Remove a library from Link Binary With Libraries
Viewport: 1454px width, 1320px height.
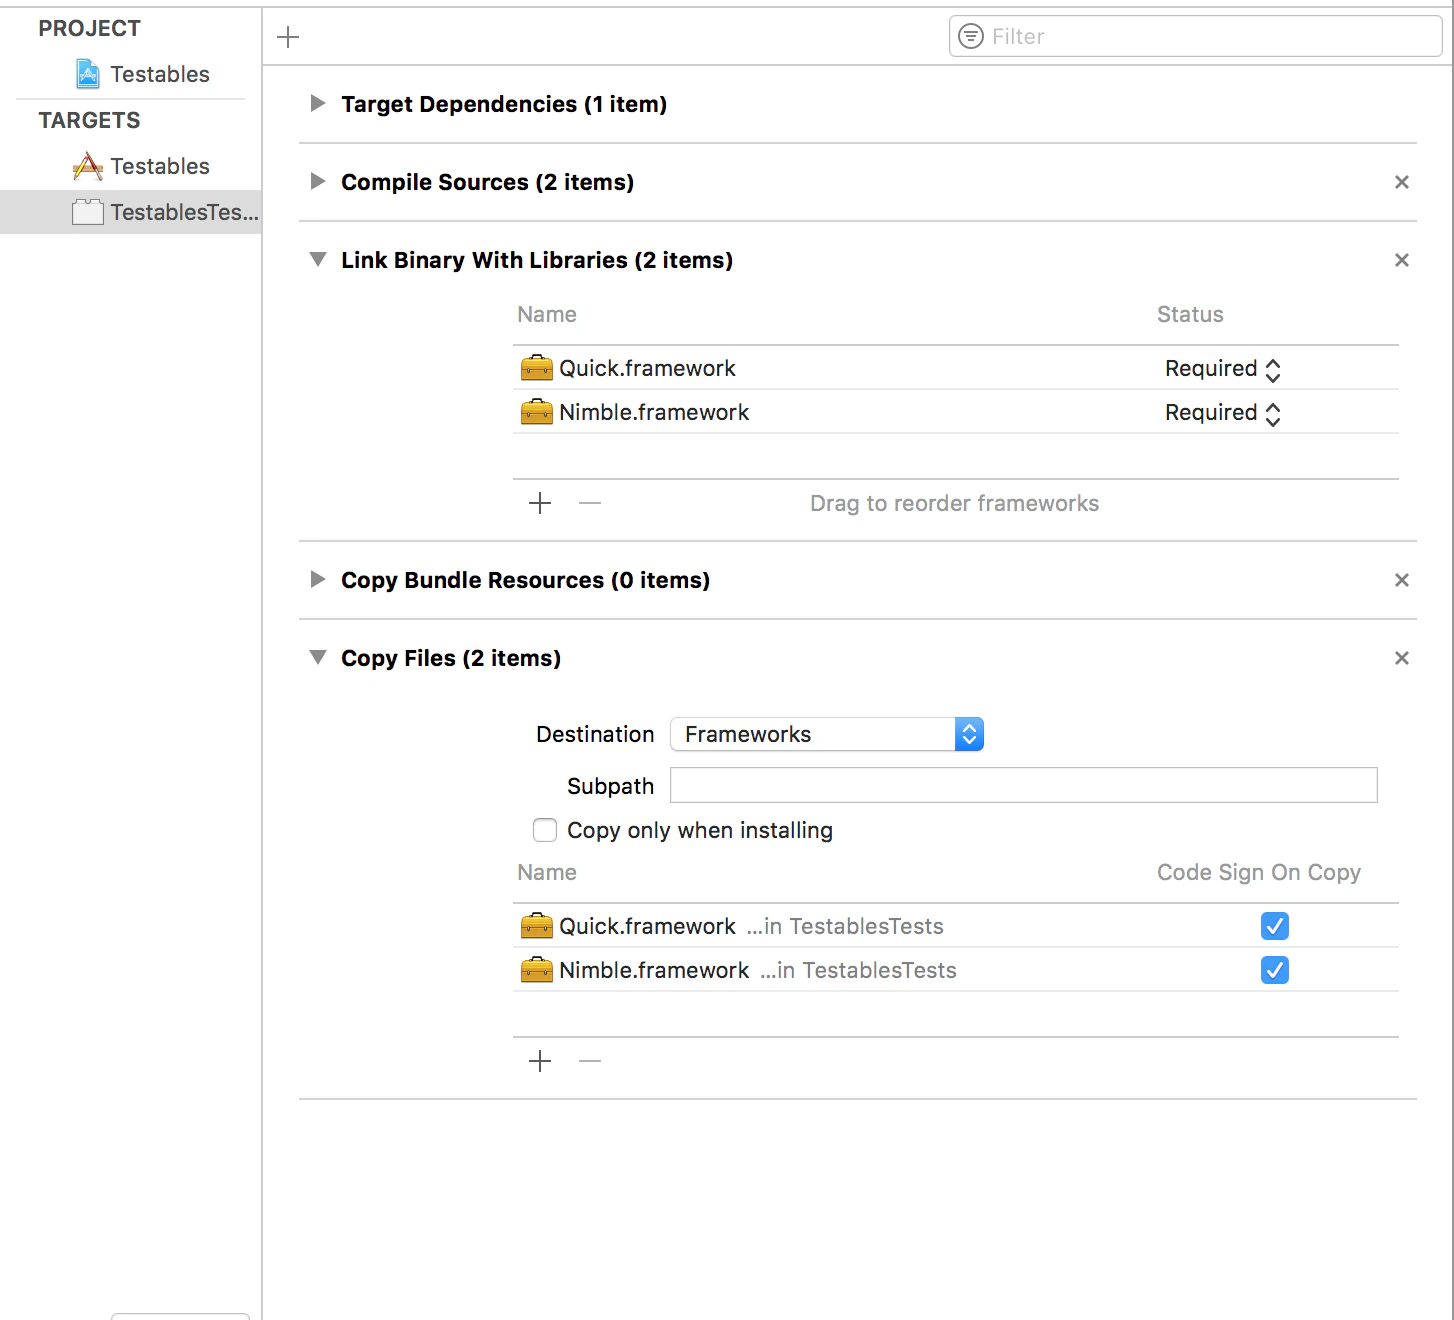pos(590,503)
